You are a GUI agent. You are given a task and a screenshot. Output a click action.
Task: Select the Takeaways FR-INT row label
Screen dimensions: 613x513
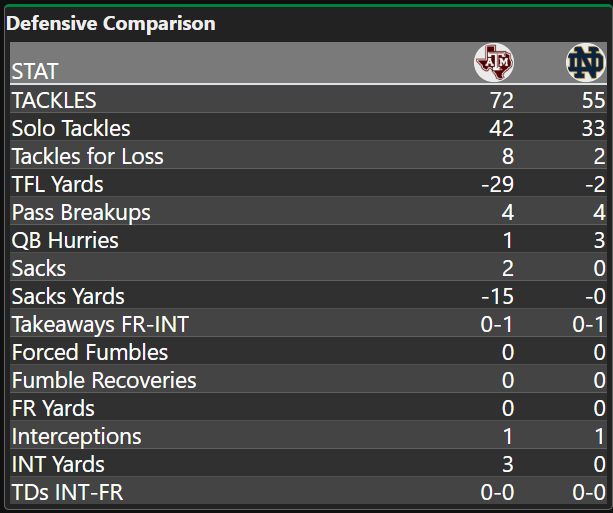[99, 324]
